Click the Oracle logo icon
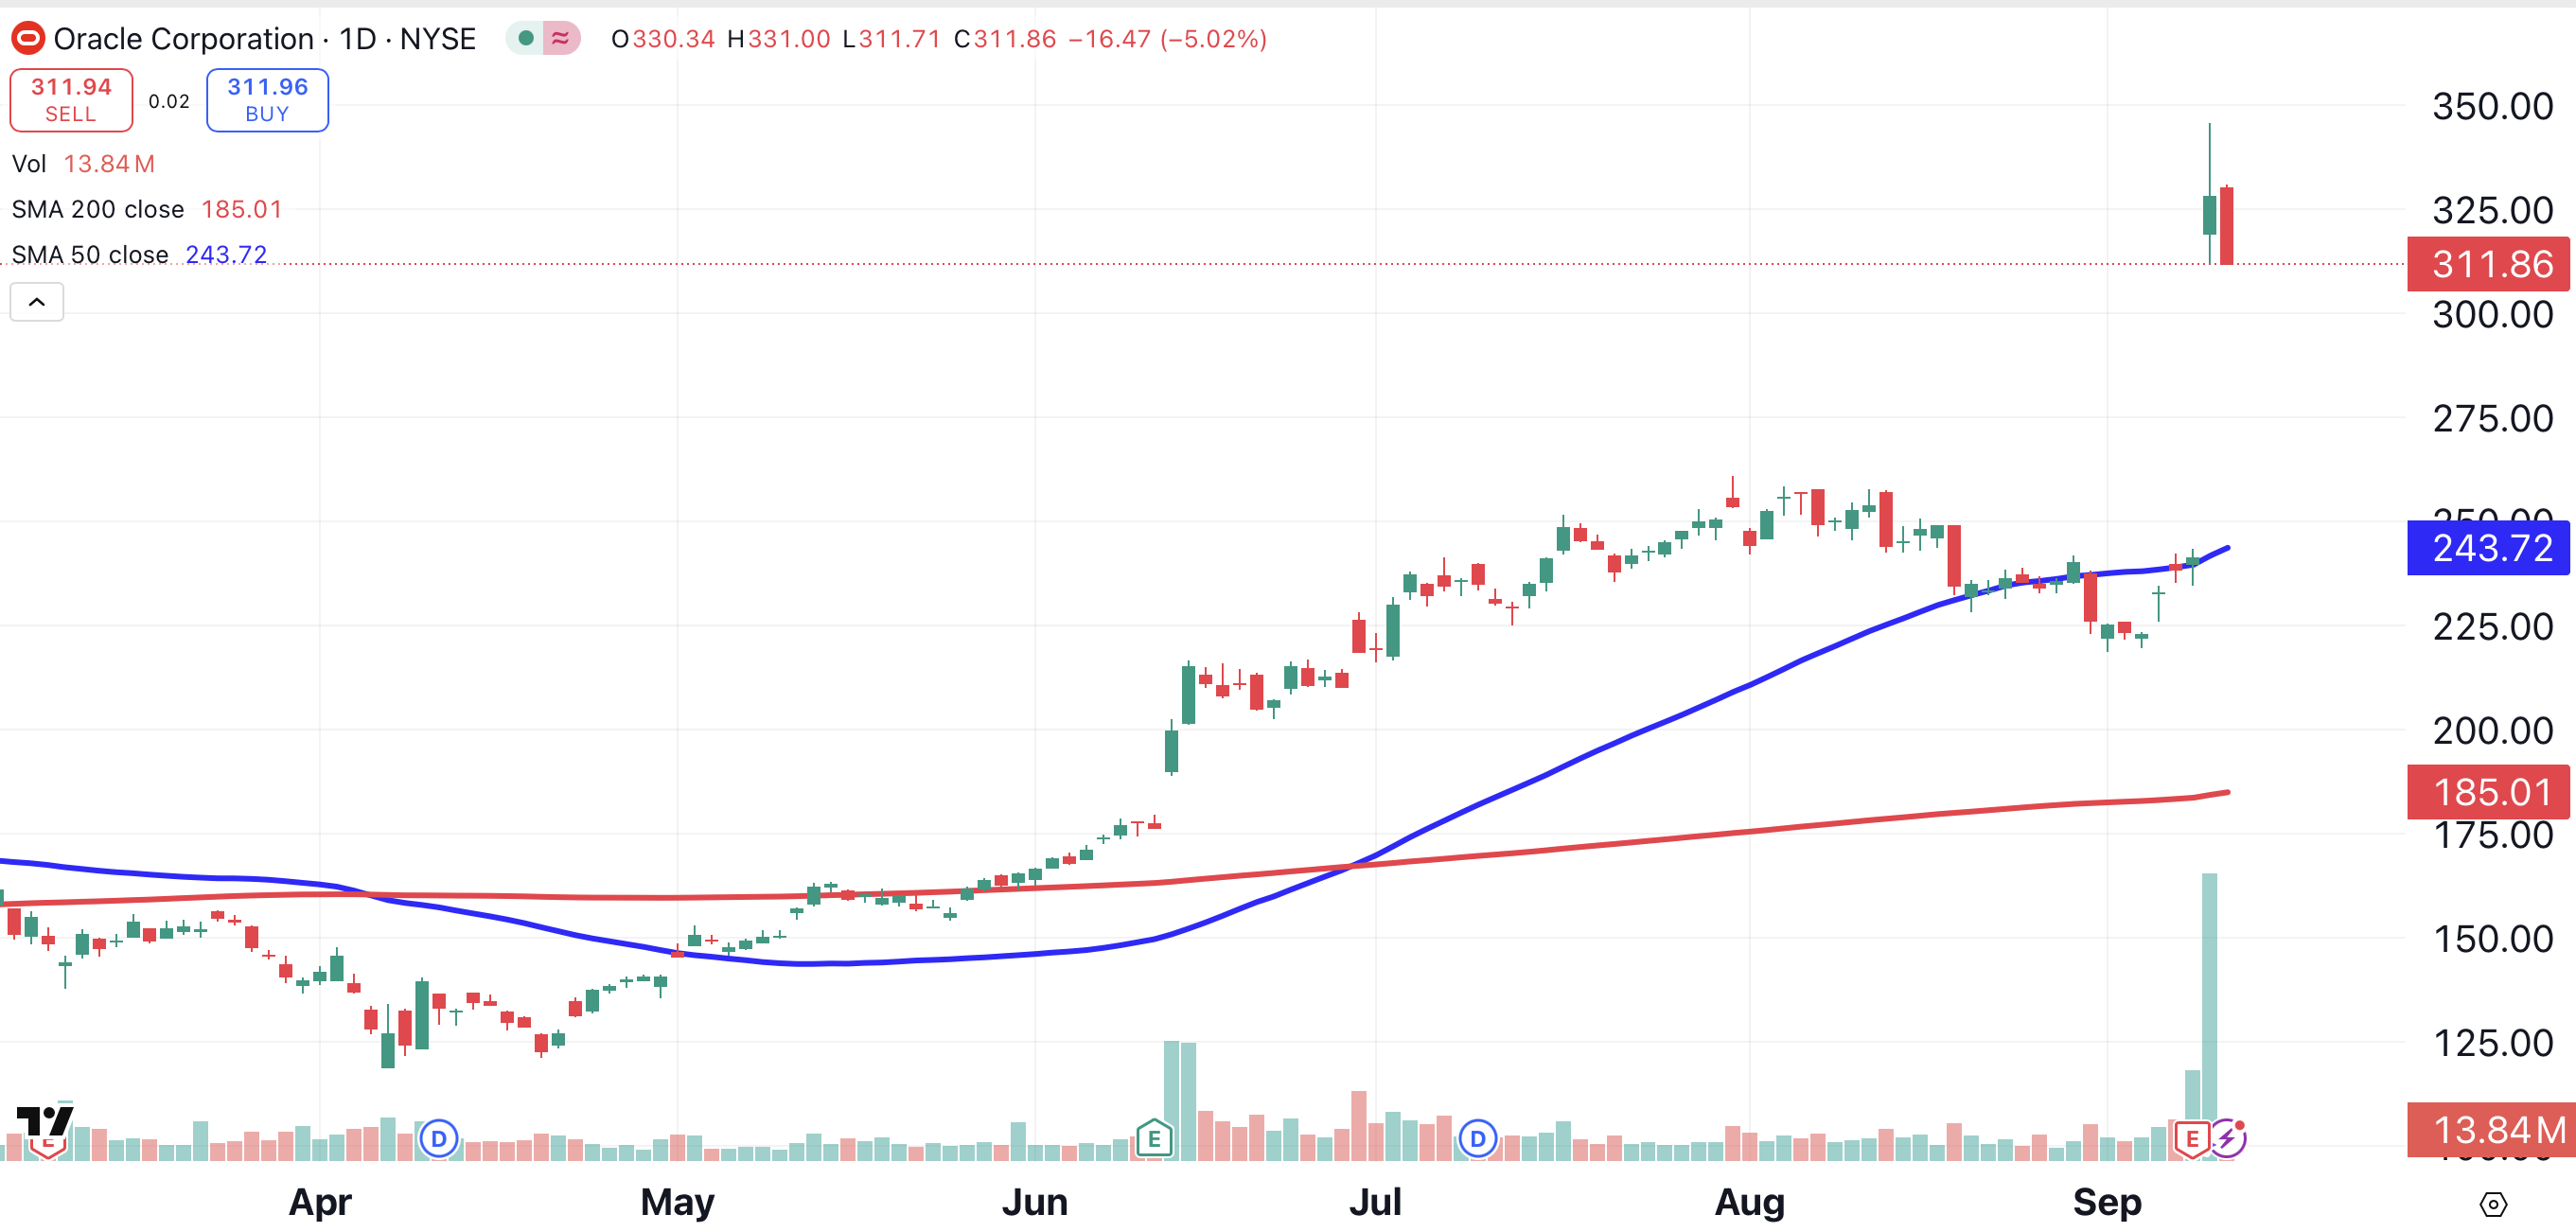Screen dimensions: 2576x1232 (27, 39)
